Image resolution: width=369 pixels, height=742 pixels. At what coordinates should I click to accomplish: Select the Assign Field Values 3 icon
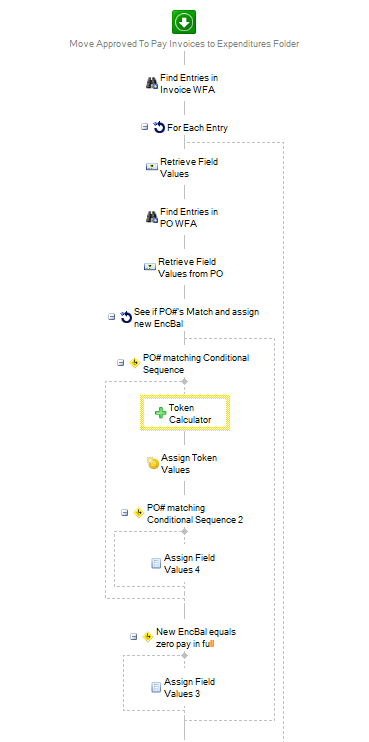156,687
